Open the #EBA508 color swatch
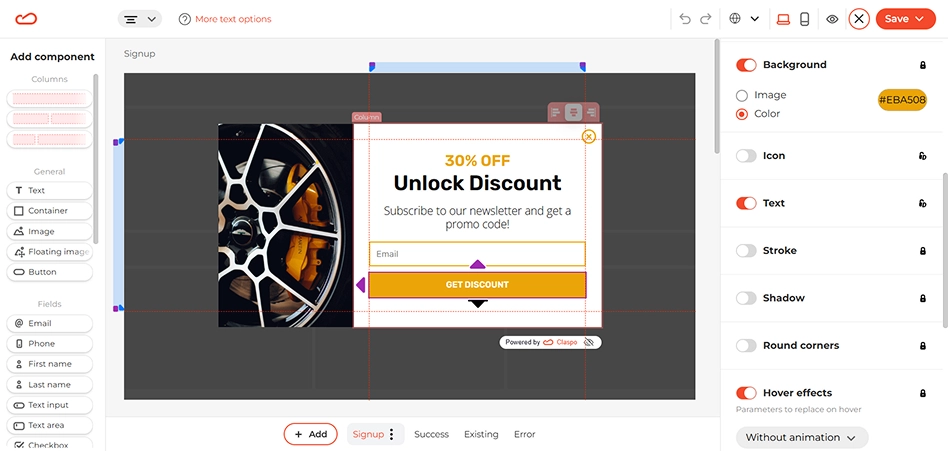 tap(902, 100)
